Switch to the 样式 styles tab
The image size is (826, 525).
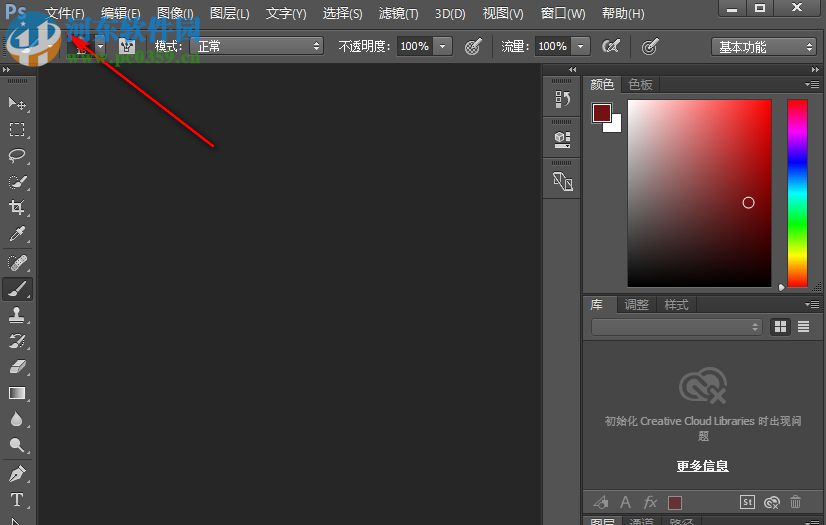[676, 304]
